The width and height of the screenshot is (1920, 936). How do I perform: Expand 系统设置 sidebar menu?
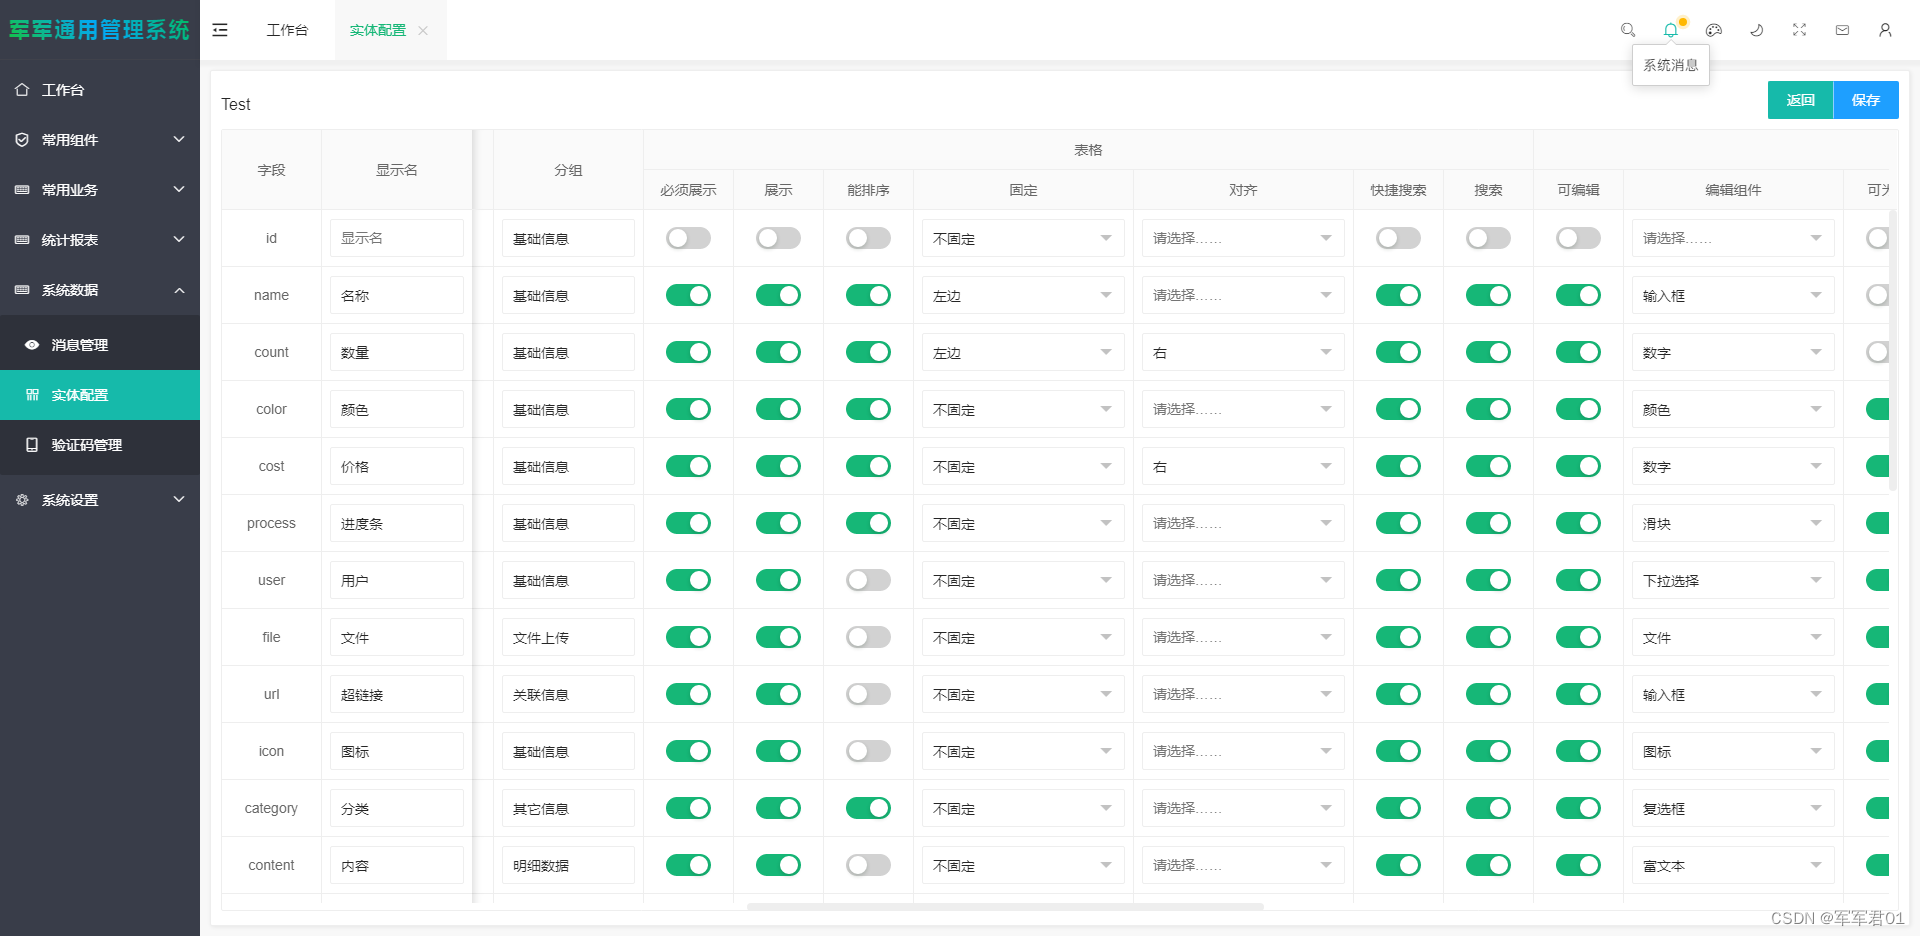click(x=100, y=500)
